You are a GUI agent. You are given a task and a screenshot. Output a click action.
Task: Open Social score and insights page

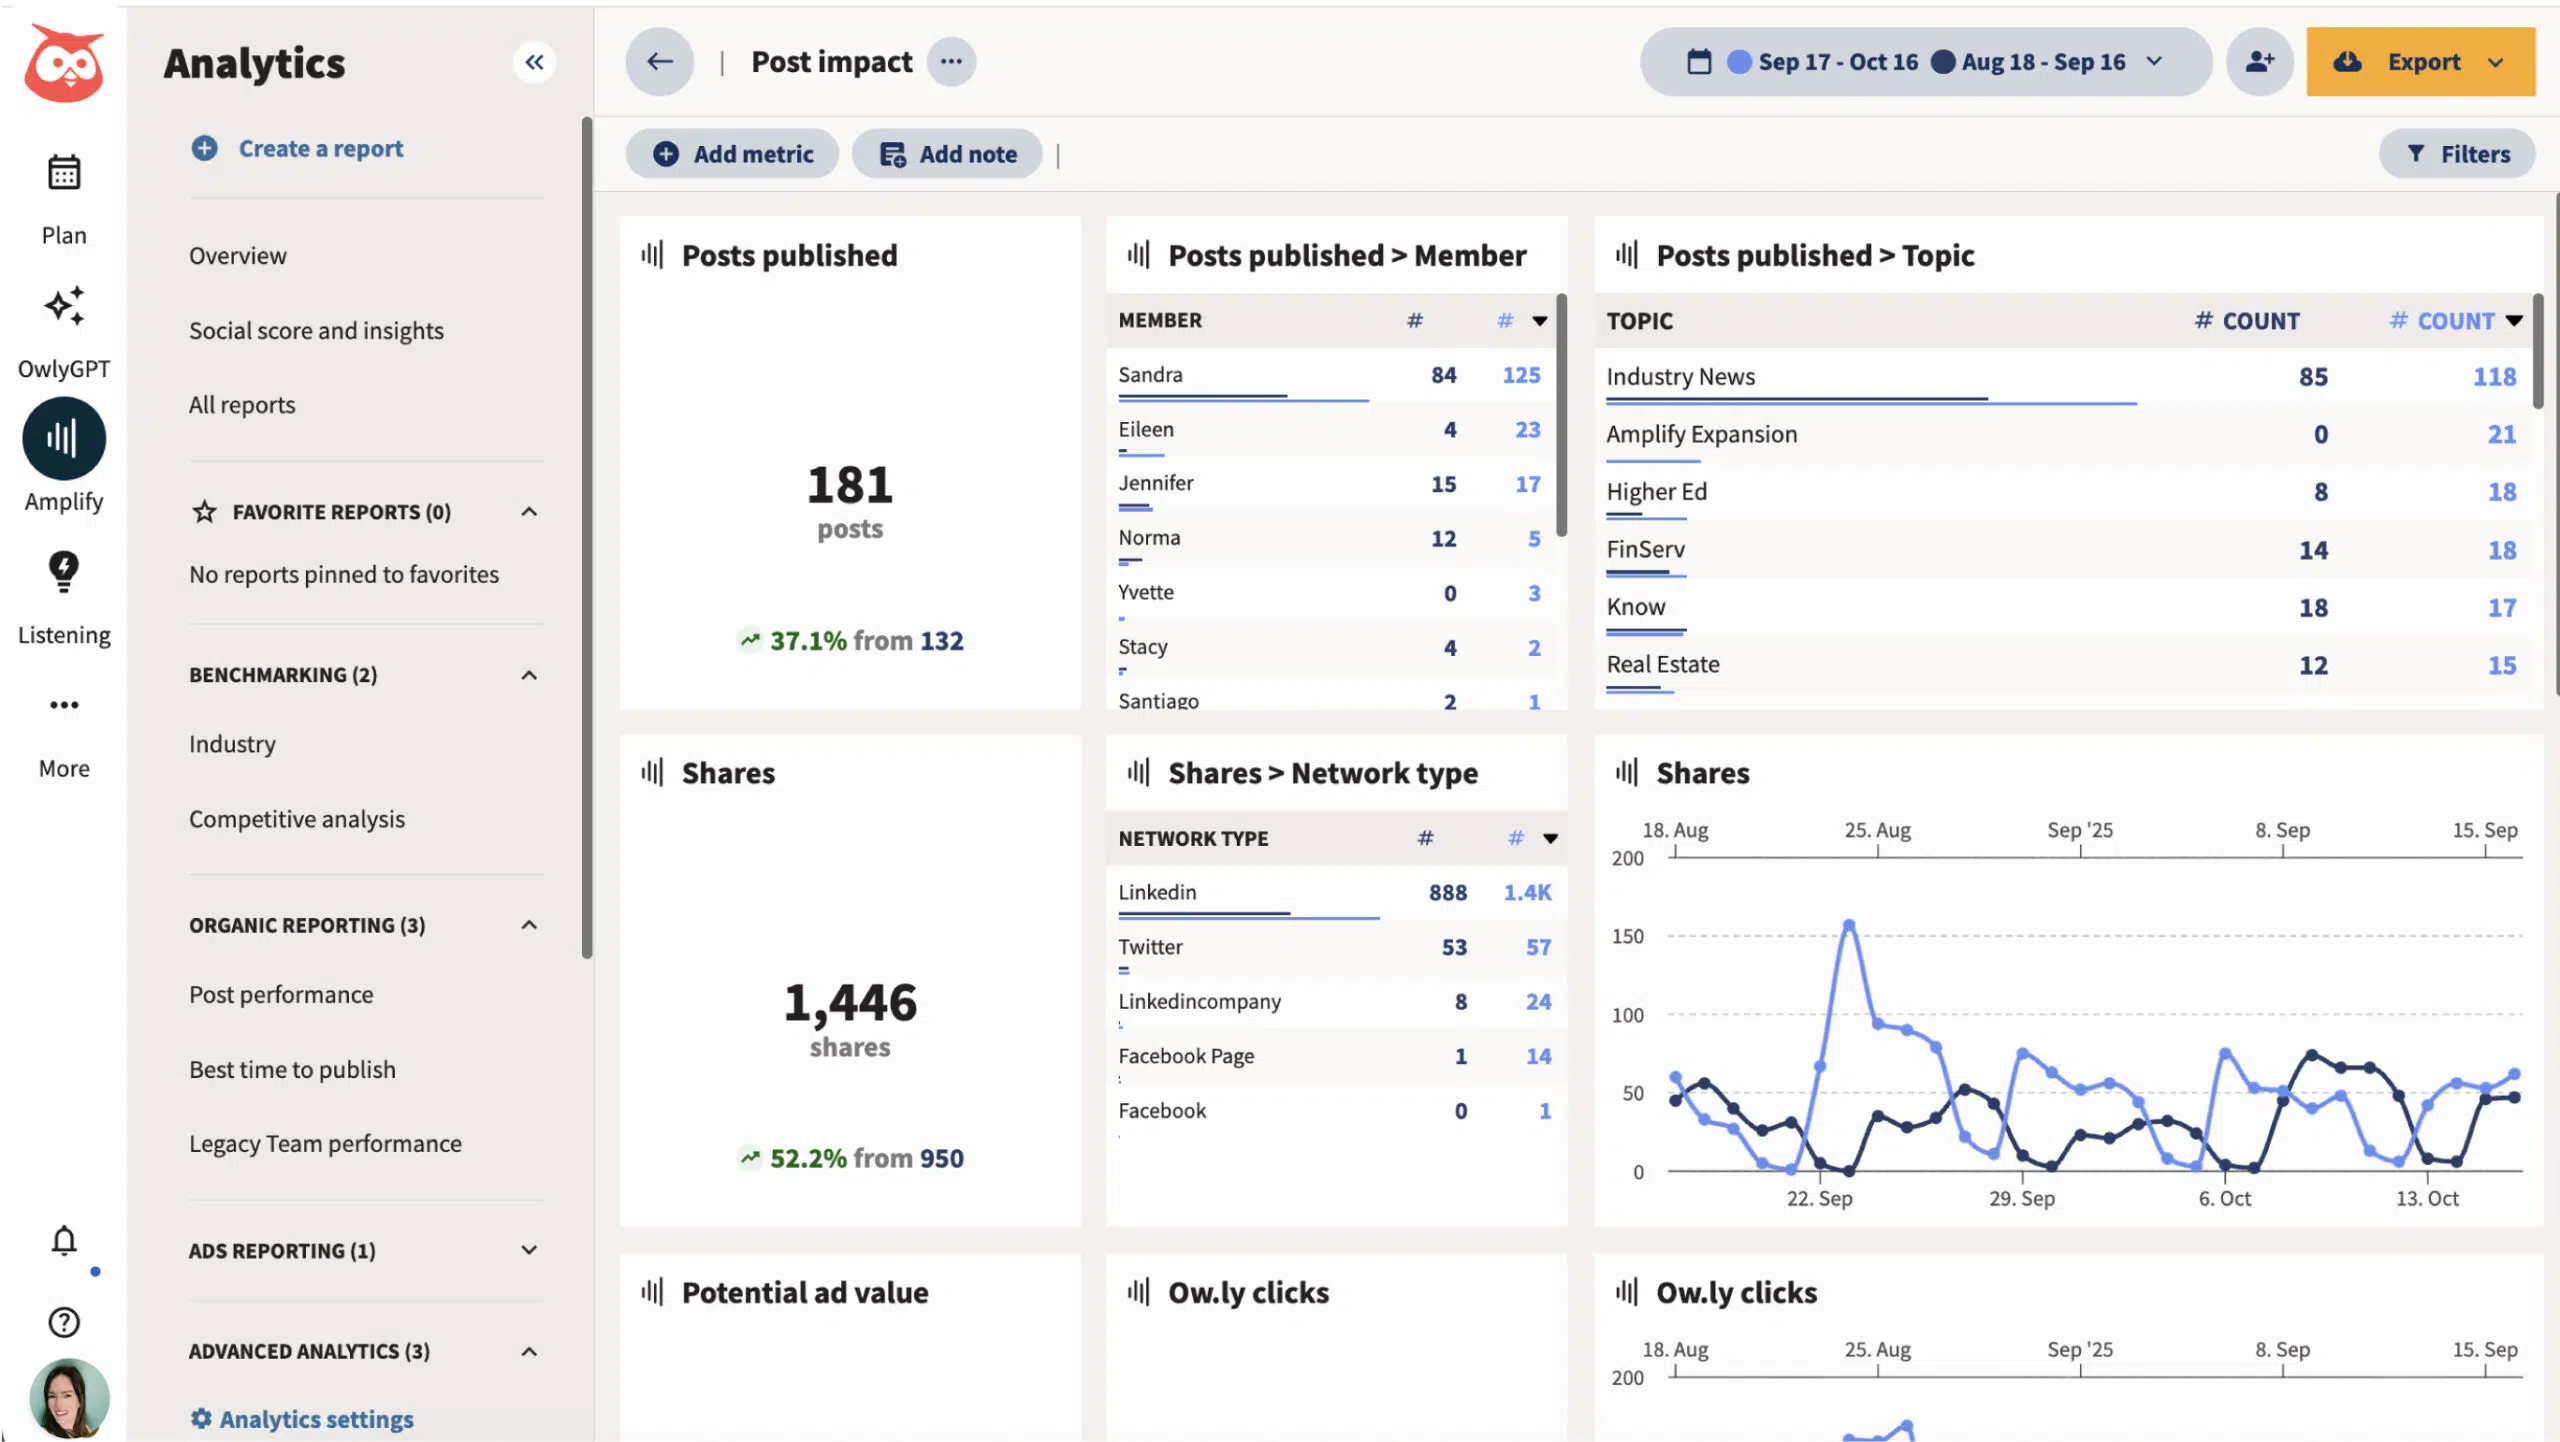click(x=316, y=330)
